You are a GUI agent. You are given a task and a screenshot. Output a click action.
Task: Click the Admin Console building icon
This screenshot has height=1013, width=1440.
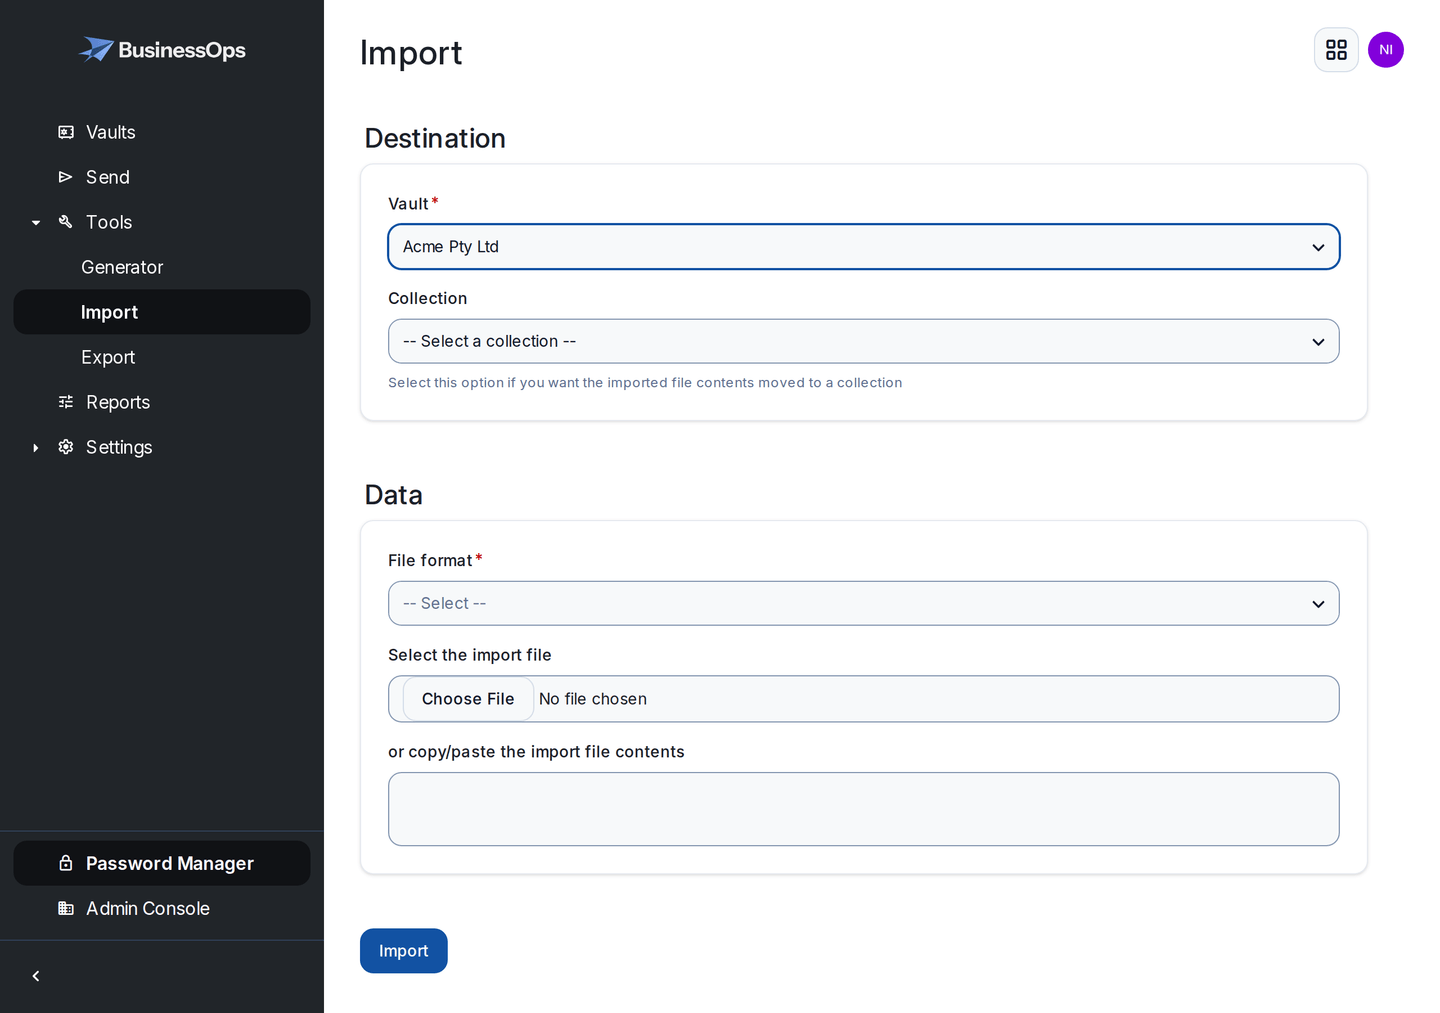point(66,908)
